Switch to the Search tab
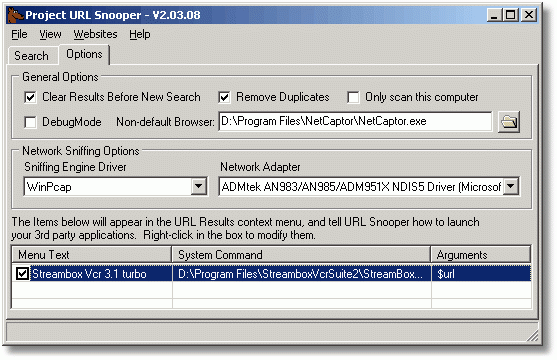 [x=32, y=56]
